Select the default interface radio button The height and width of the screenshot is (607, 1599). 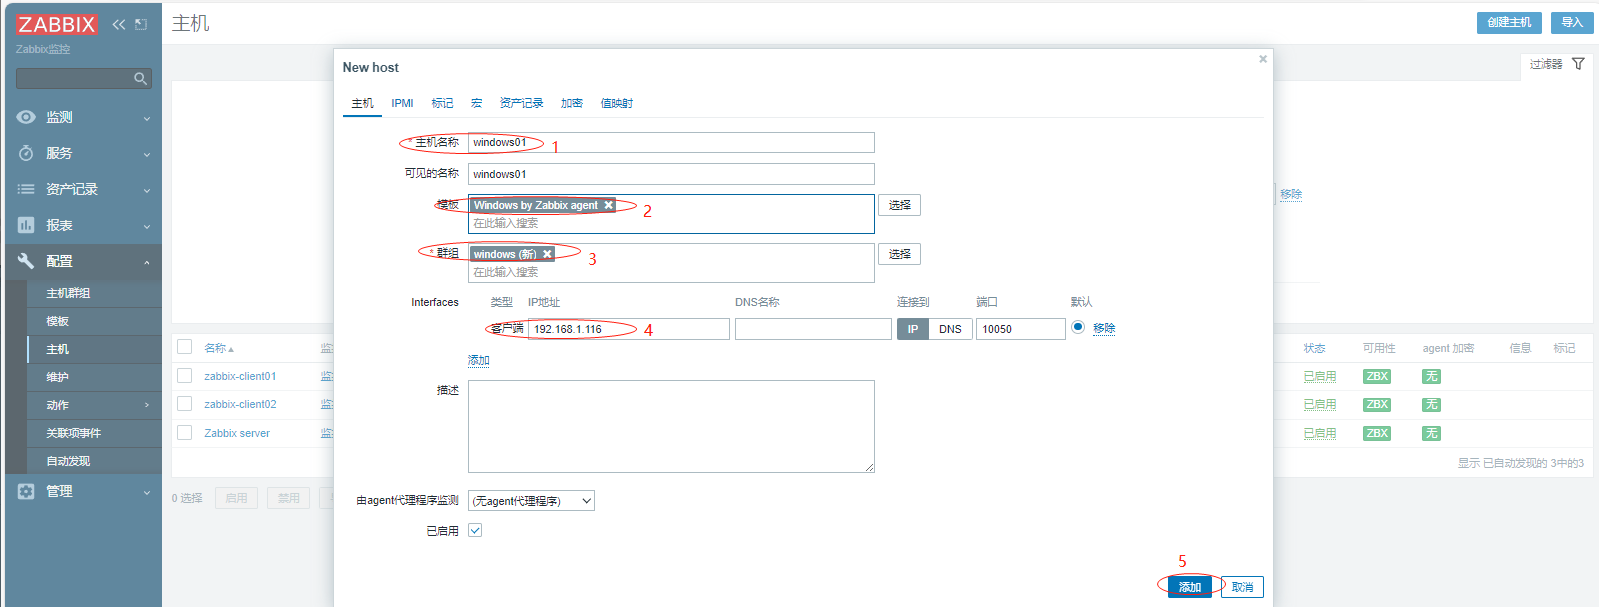tap(1078, 327)
